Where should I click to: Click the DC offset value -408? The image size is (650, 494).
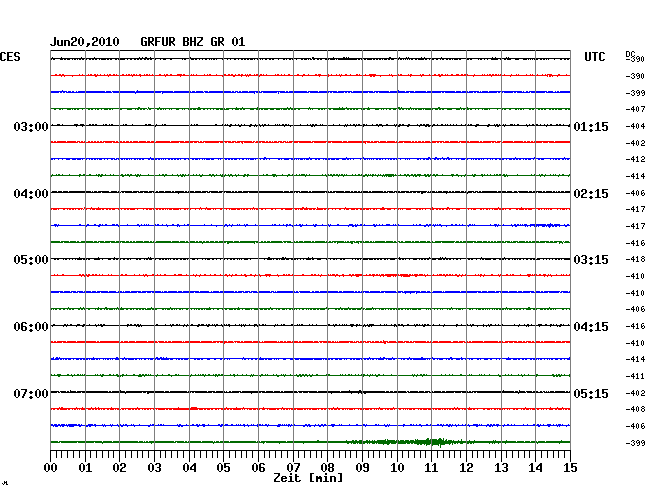pyautogui.click(x=635, y=409)
